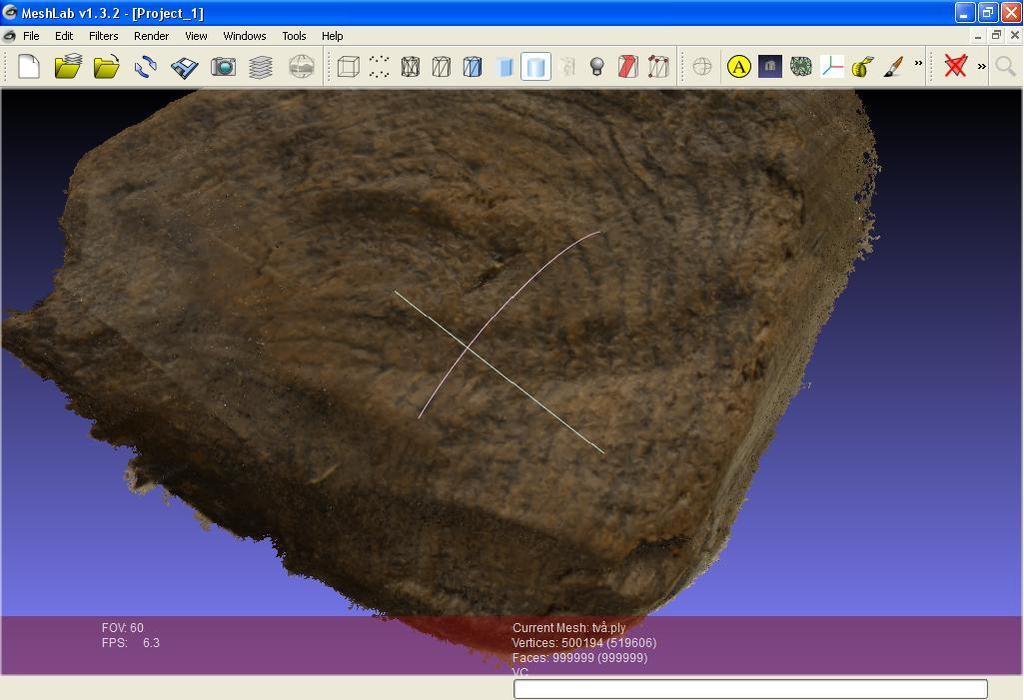Click the document icon left of File
This screenshot has height=700, width=1024.
(9, 36)
